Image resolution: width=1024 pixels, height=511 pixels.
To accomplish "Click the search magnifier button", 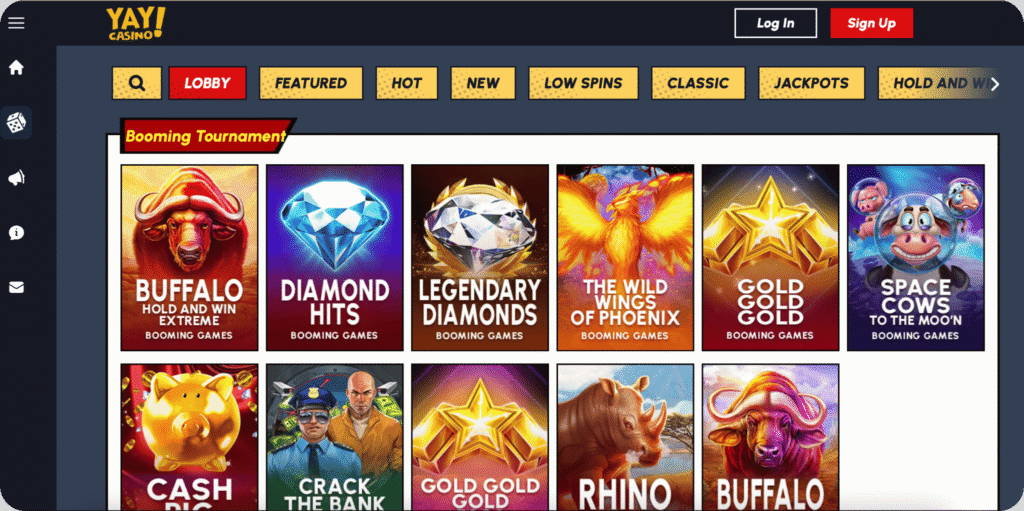I will (136, 83).
